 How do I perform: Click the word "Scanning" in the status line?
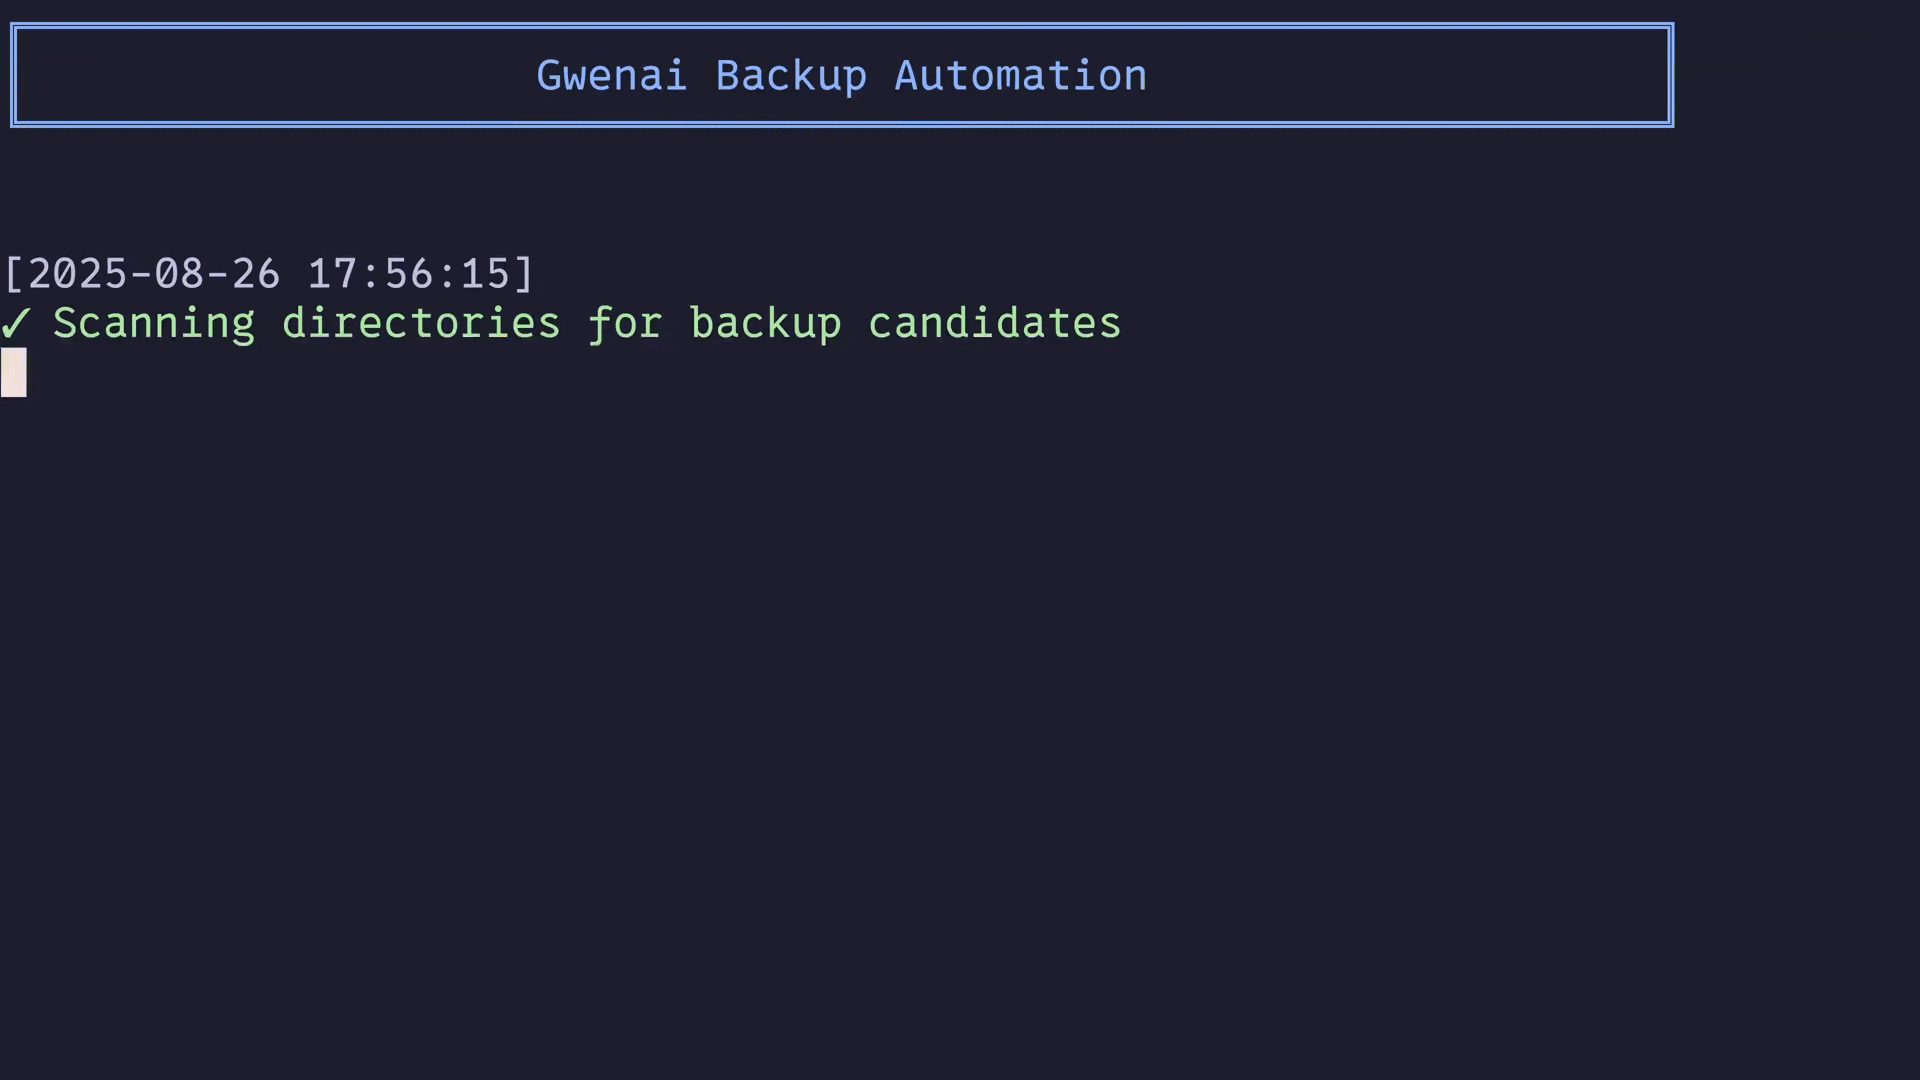point(154,324)
